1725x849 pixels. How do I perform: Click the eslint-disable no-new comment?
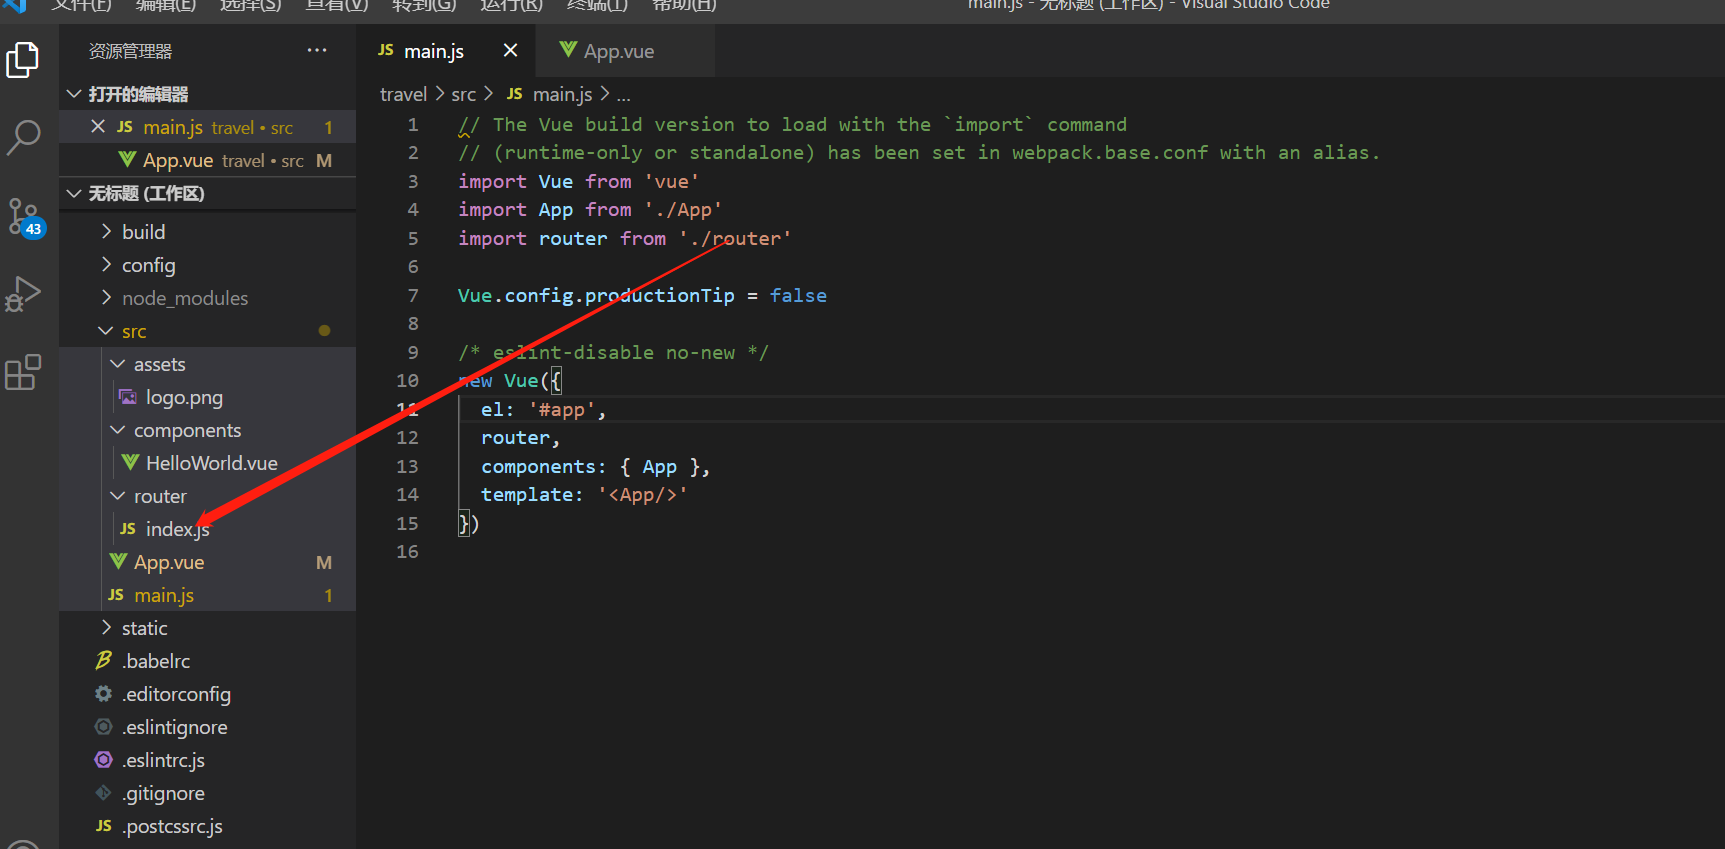pos(613,353)
